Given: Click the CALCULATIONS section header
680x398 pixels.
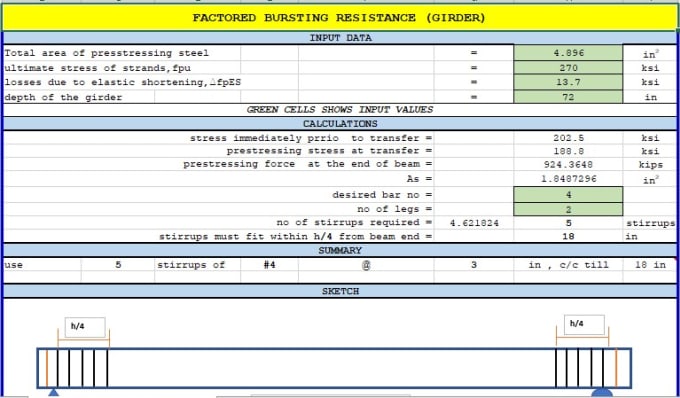Looking at the screenshot, I should [x=340, y=124].
